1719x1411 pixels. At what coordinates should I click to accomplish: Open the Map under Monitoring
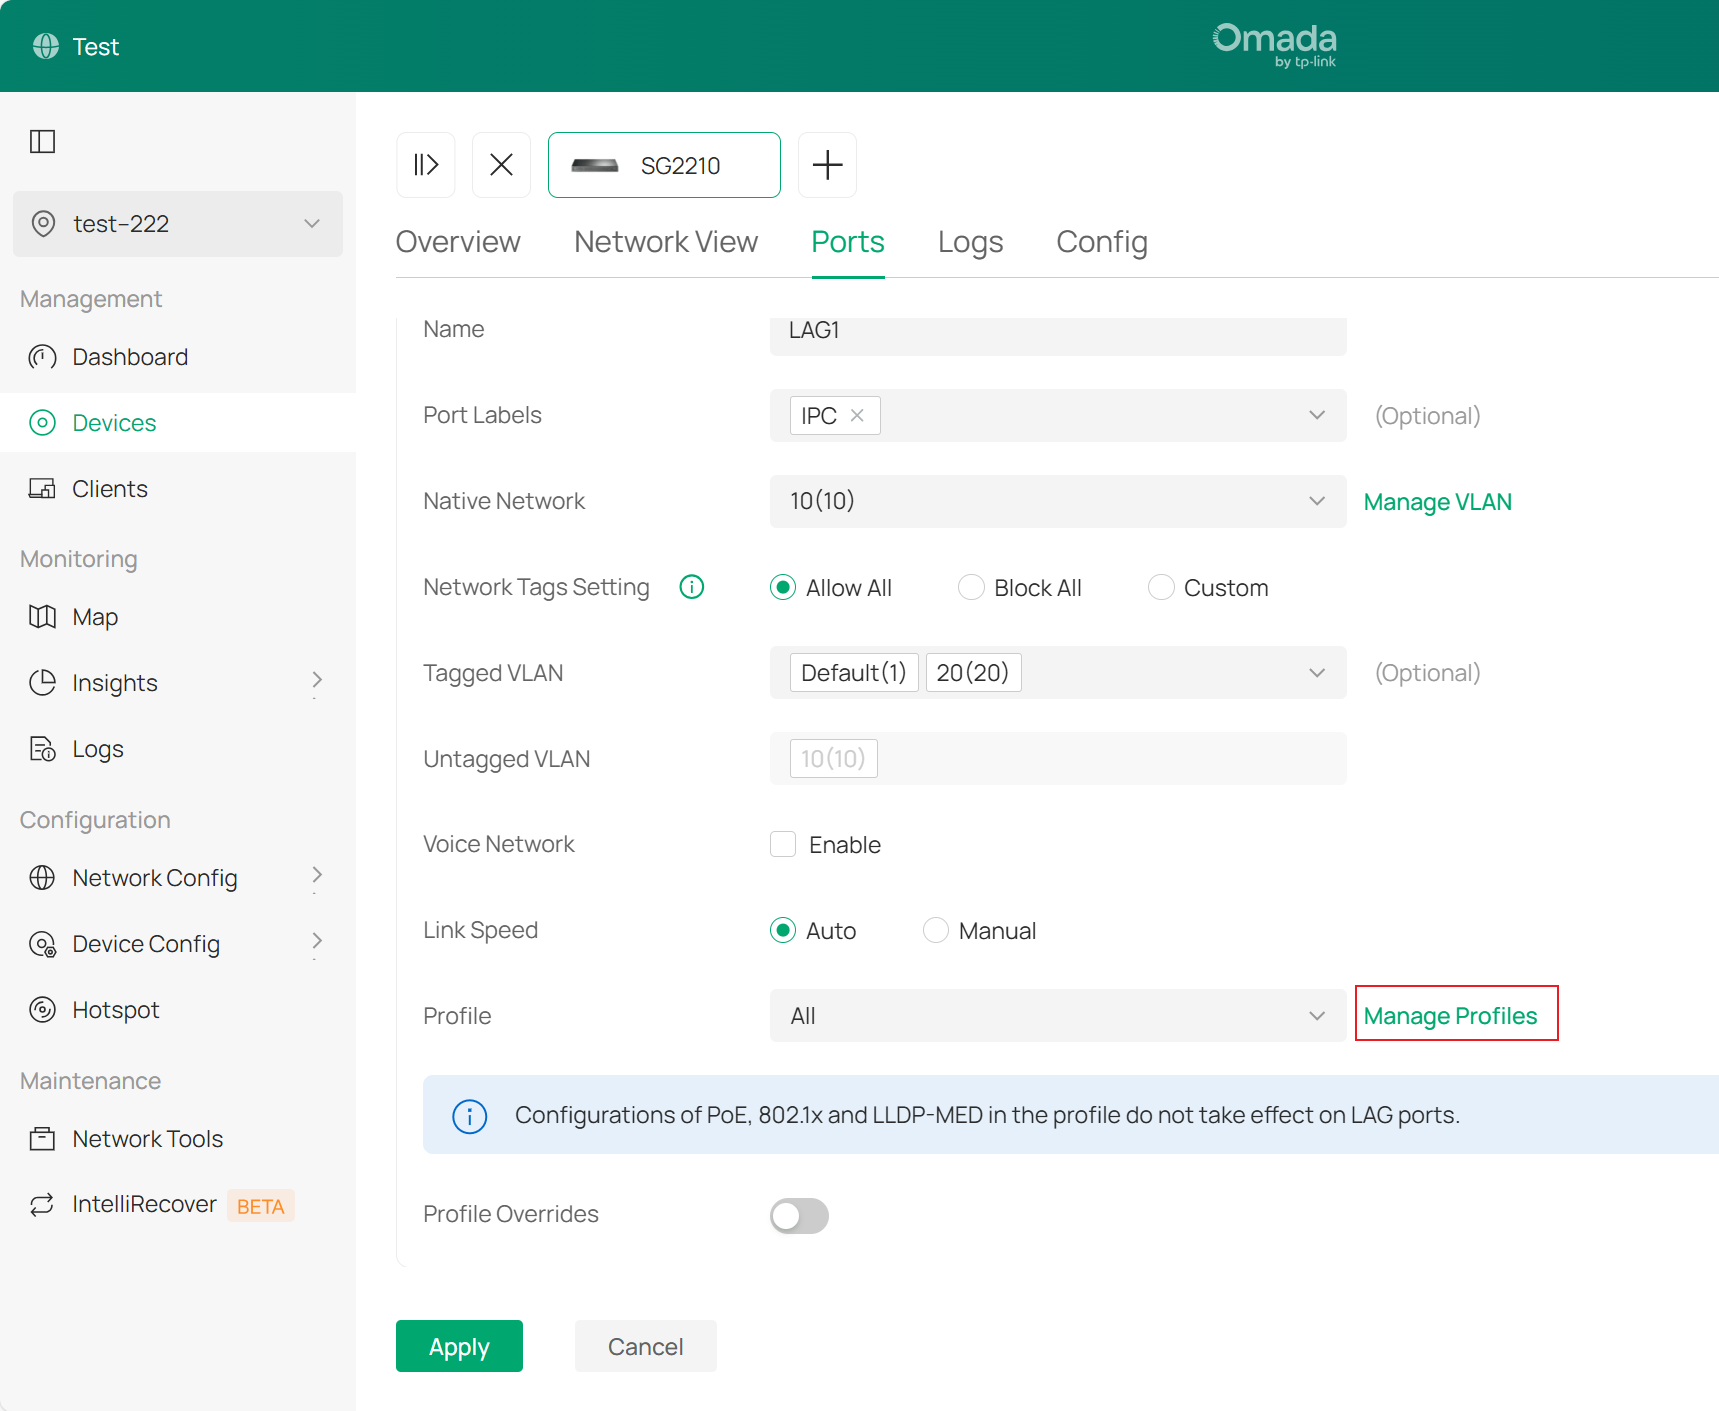coord(95,616)
